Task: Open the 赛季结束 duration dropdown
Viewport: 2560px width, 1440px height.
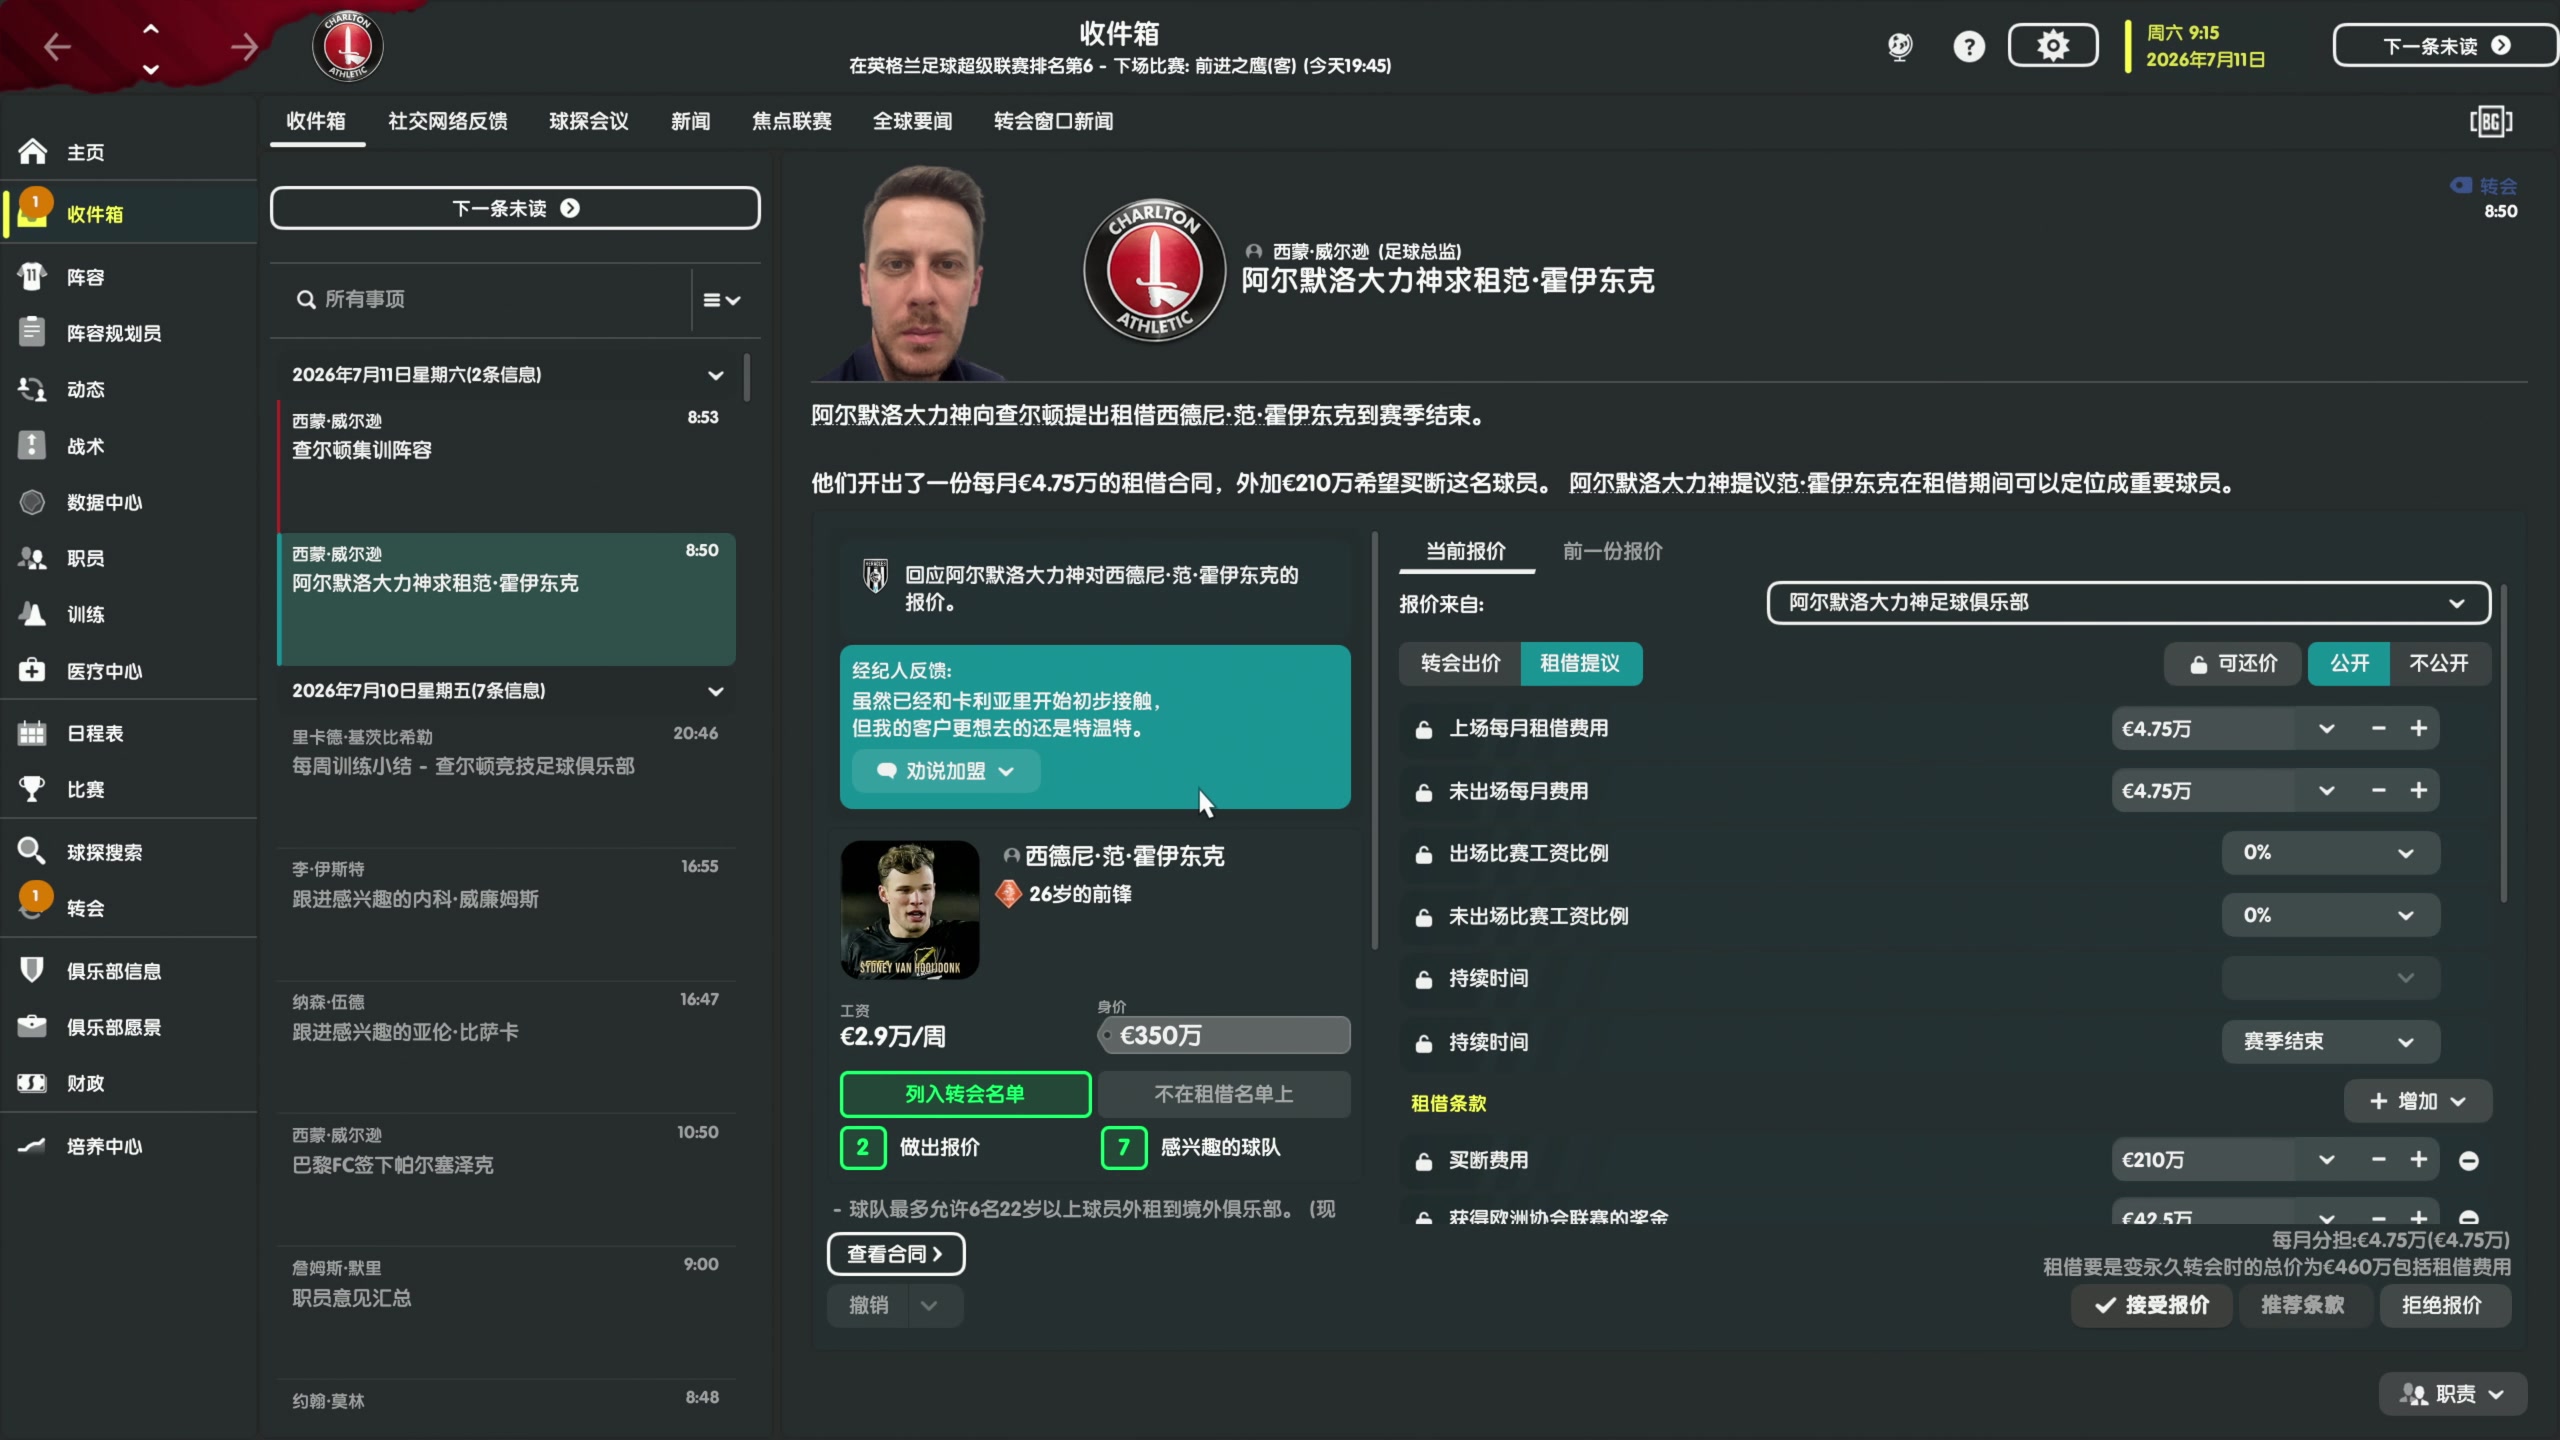Action: pyautogui.click(x=2330, y=1042)
